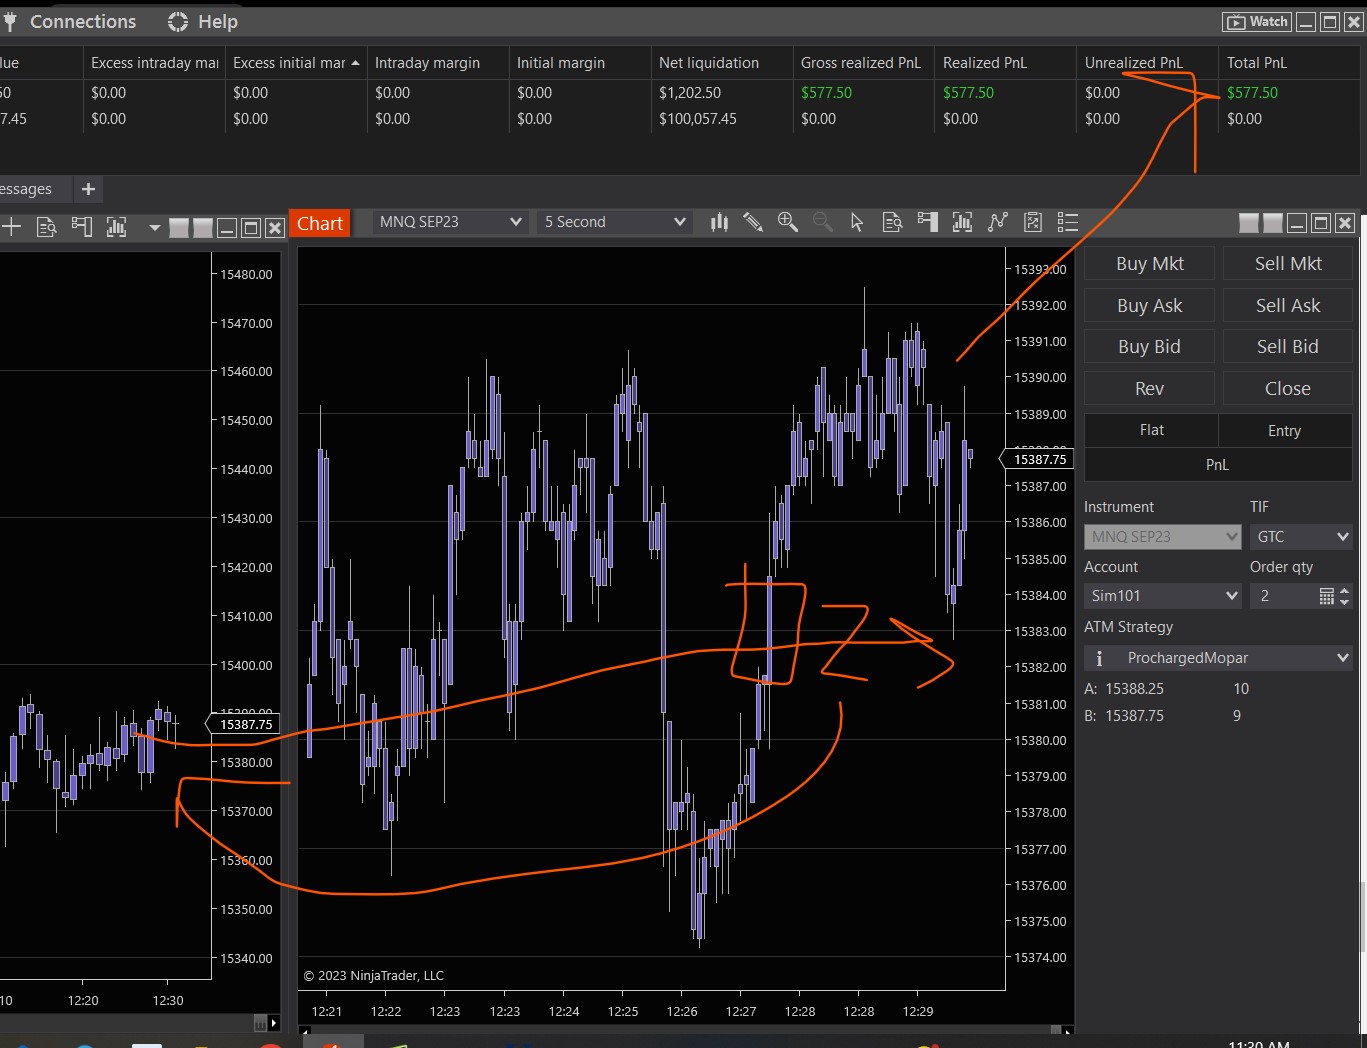The height and width of the screenshot is (1048, 1367).
Task: Decrease Order qty with the down arrow
Action: click(x=1344, y=602)
